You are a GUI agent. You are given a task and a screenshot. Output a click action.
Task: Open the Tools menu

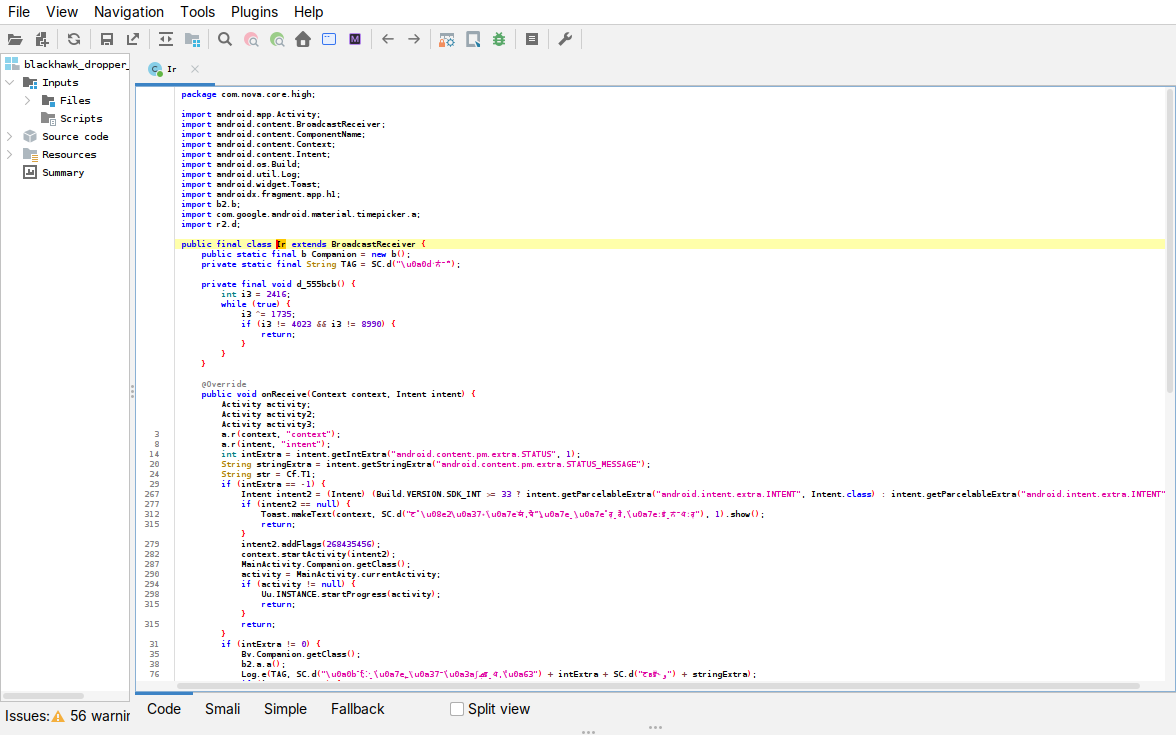pos(197,12)
